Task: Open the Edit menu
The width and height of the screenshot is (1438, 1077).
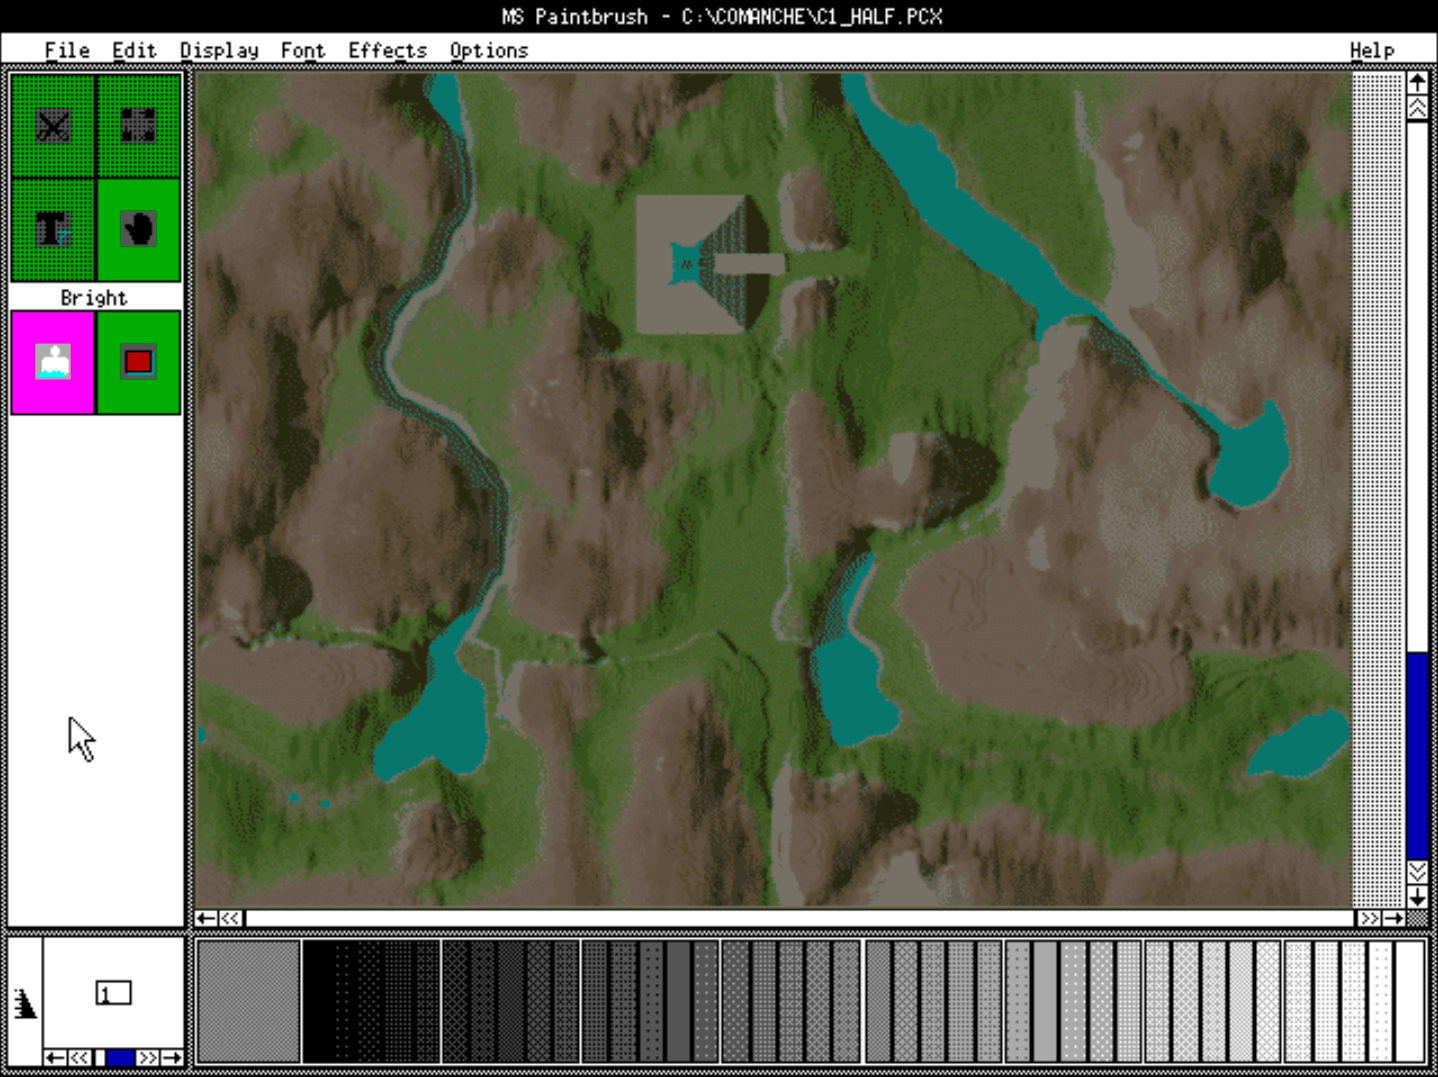Action: pyautogui.click(x=134, y=50)
